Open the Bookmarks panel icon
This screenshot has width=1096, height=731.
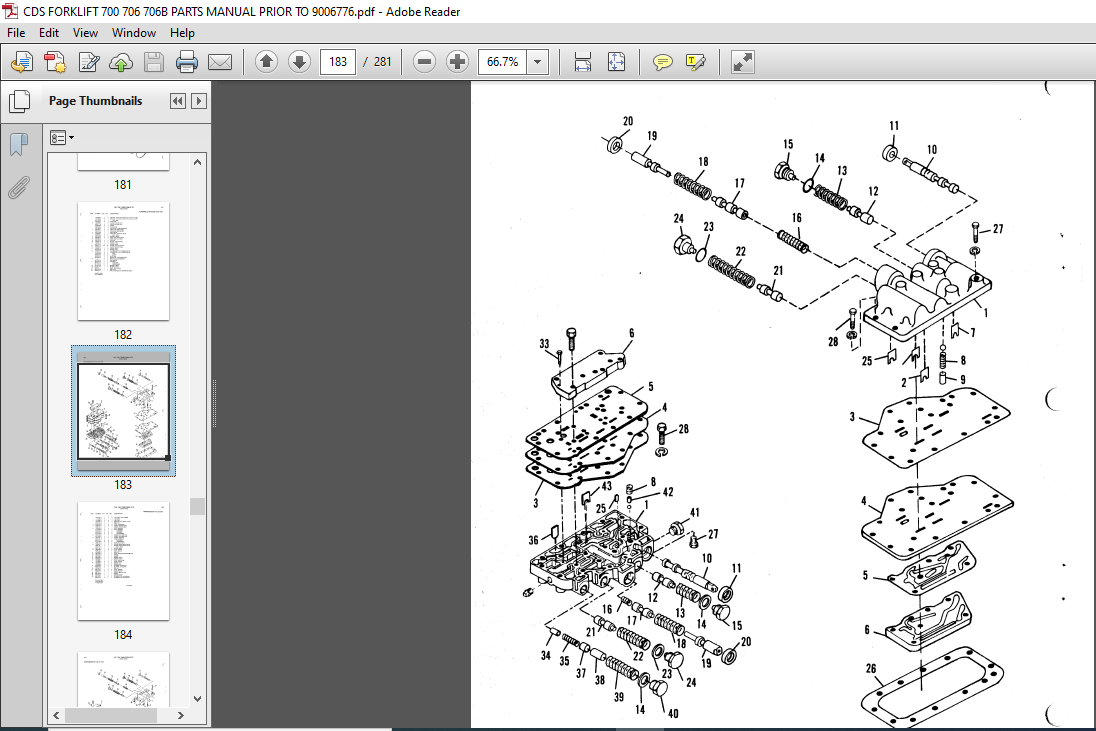click(x=19, y=145)
